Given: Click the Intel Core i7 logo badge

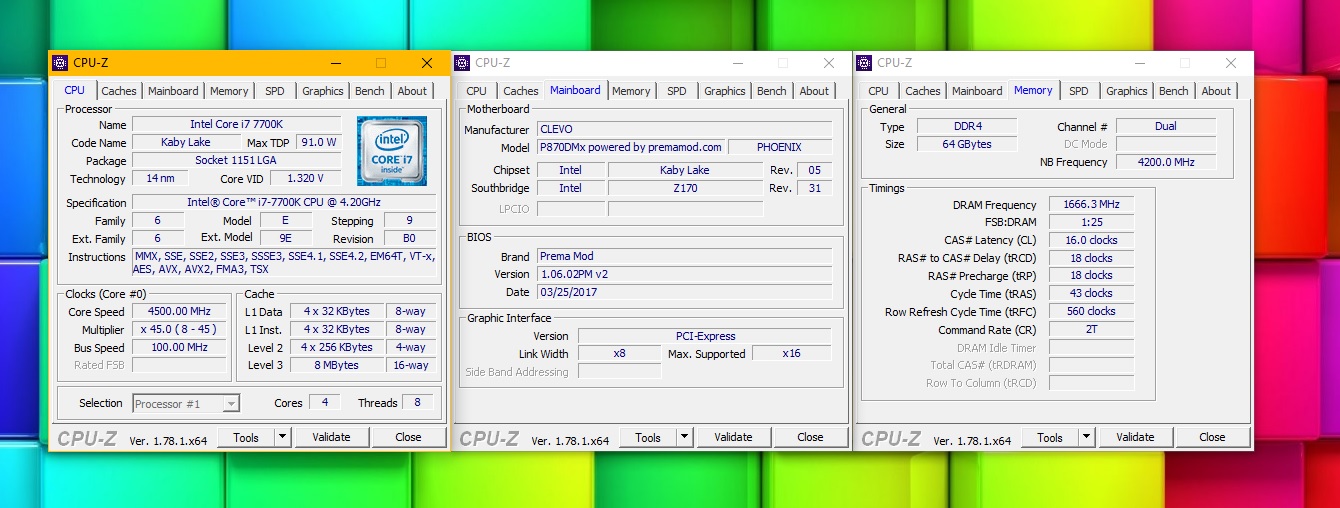Looking at the screenshot, I should [392, 150].
